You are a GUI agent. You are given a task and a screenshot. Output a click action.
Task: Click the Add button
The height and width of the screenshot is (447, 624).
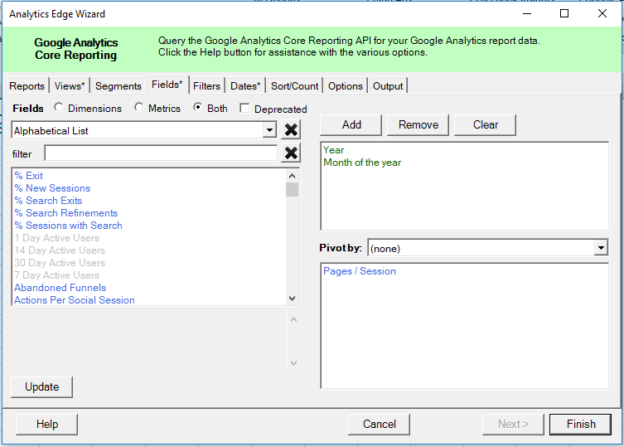click(351, 125)
